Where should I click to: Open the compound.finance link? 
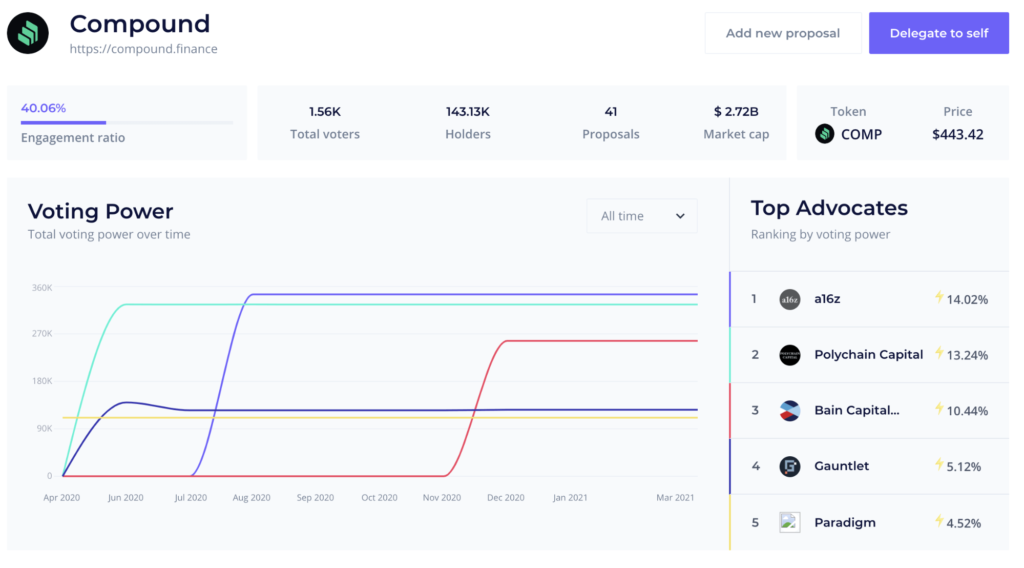tap(144, 49)
